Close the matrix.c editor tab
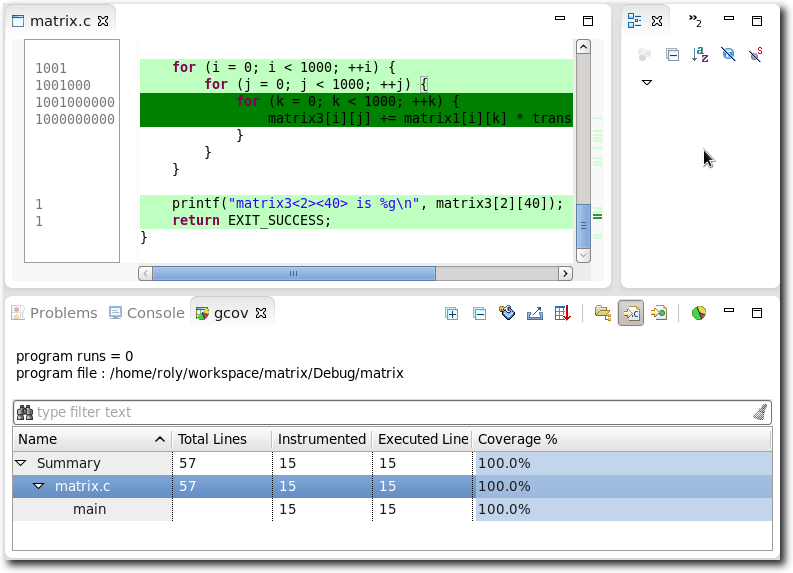793x573 pixels. [103, 21]
